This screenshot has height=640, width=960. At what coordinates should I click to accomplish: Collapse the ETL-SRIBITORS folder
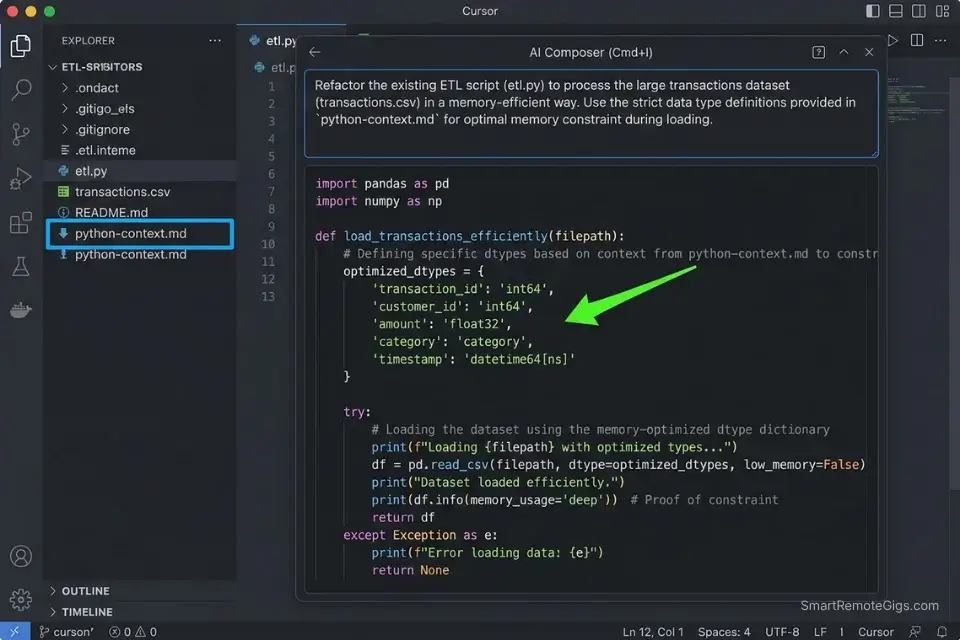[x=51, y=66]
